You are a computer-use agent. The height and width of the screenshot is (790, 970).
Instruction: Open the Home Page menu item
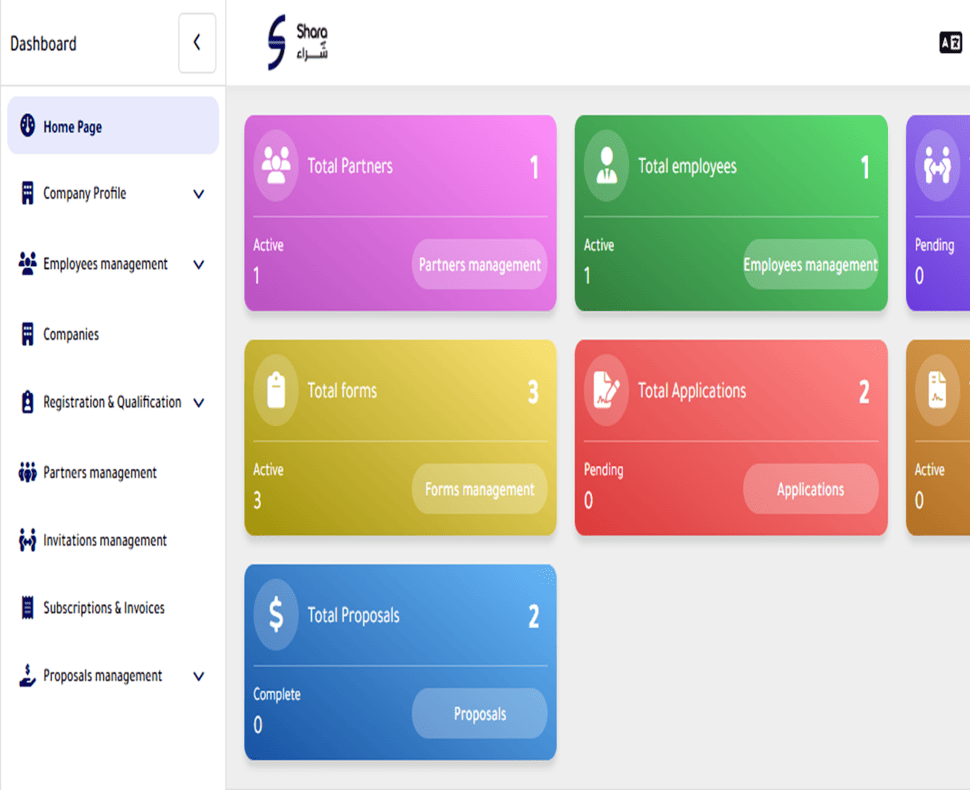tap(113, 126)
